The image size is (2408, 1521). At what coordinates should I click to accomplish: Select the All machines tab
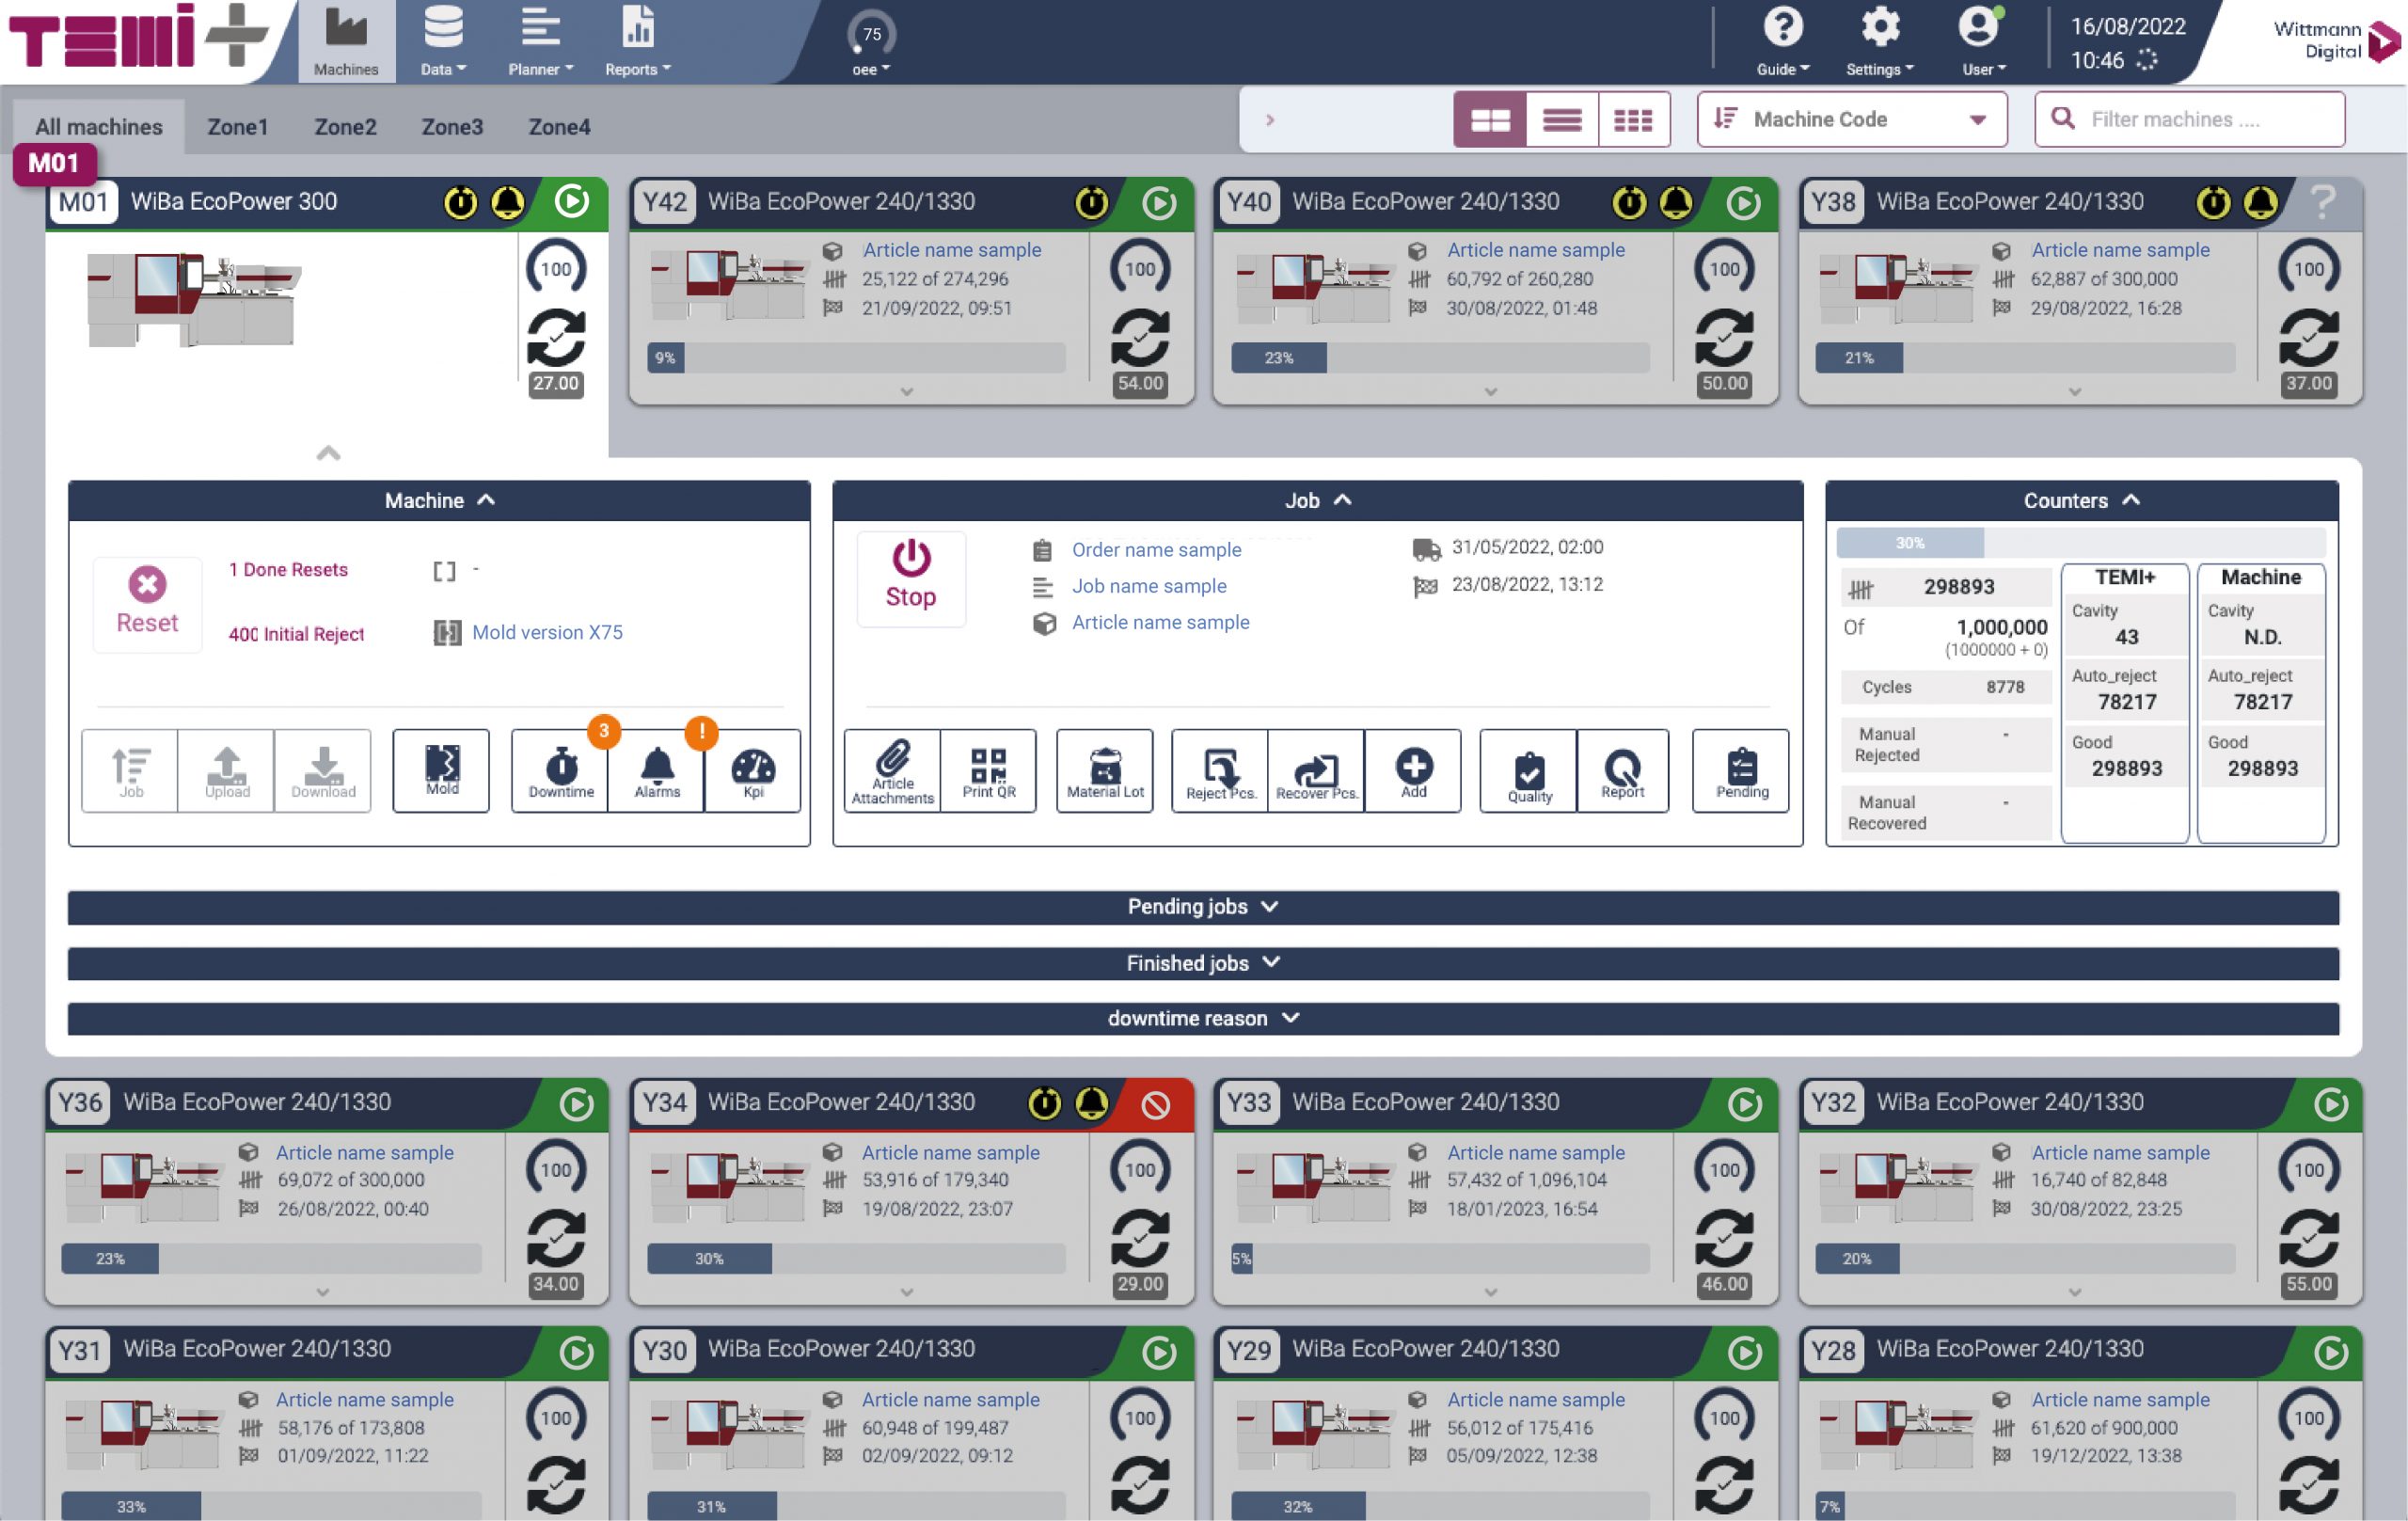pyautogui.click(x=99, y=127)
